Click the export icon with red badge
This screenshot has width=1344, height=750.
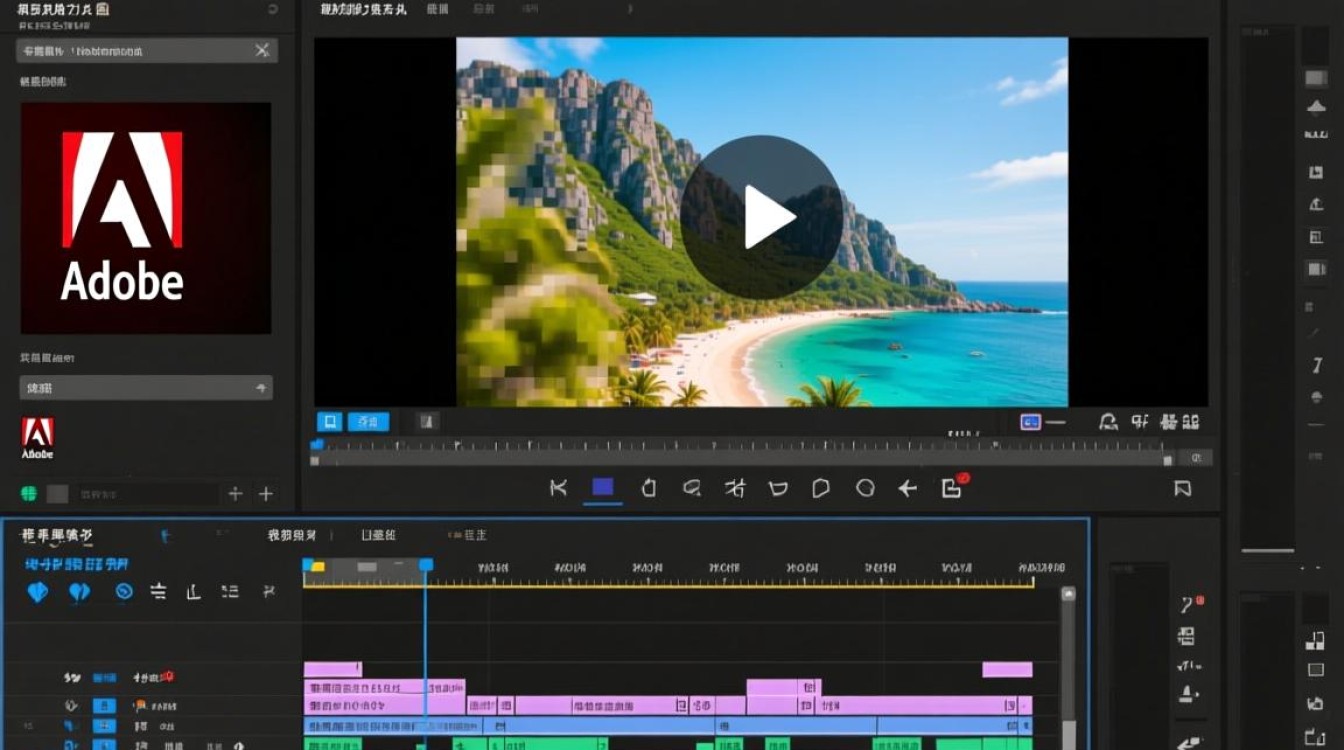pos(952,487)
